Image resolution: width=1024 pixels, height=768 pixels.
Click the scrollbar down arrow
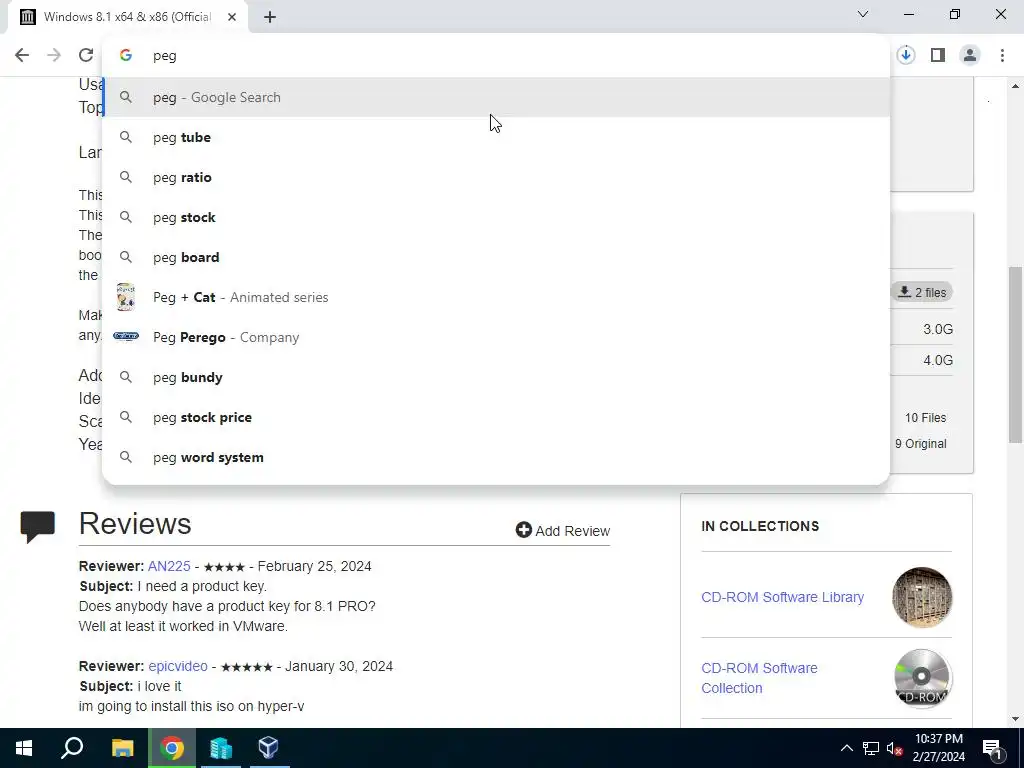point(1016,719)
